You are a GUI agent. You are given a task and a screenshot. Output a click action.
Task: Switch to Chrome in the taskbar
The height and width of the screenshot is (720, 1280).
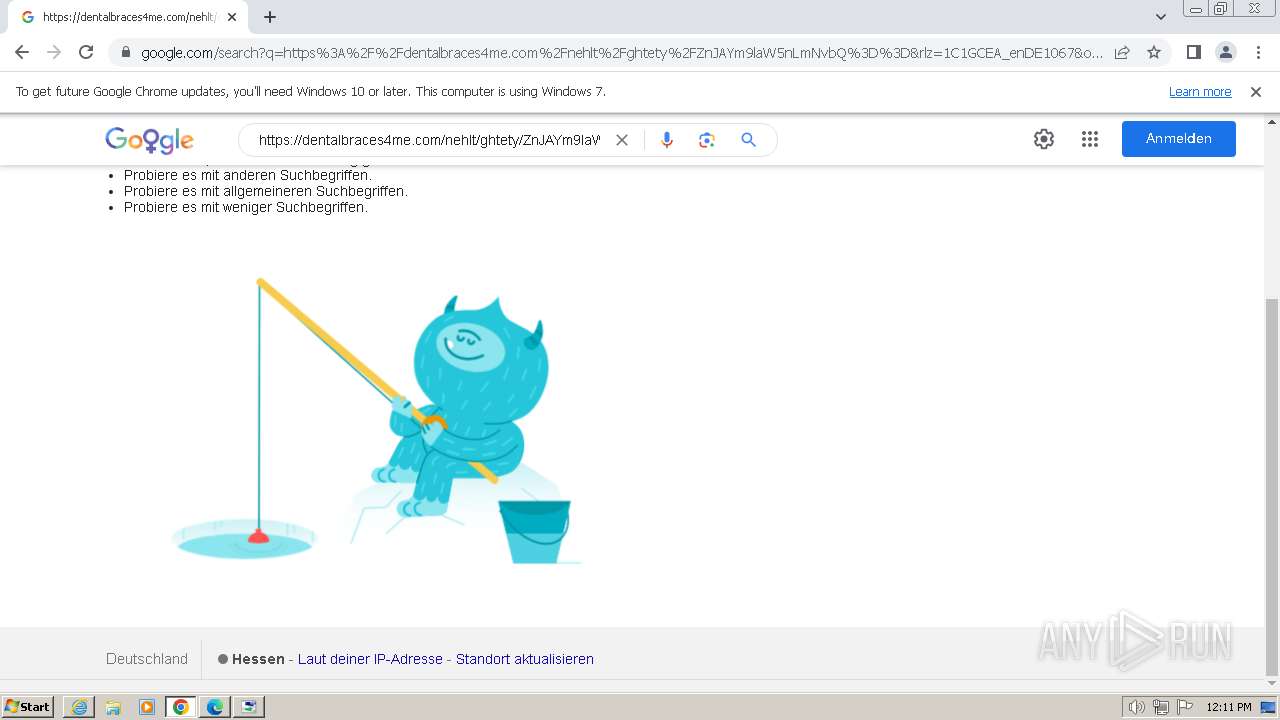tap(181, 707)
